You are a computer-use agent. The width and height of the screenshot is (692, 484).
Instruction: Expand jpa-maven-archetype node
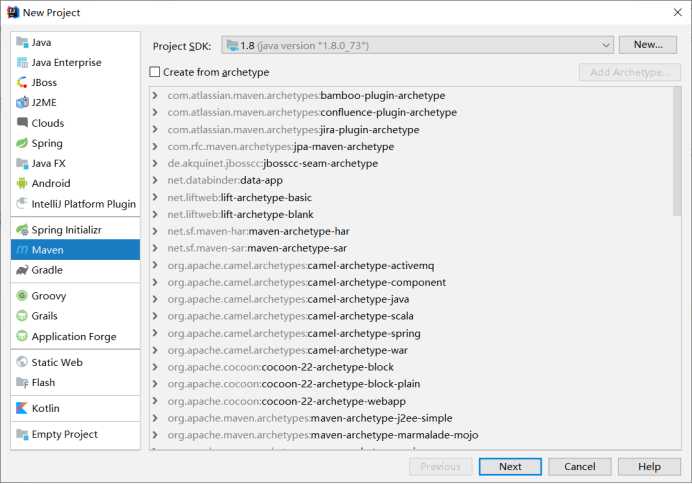point(155,146)
